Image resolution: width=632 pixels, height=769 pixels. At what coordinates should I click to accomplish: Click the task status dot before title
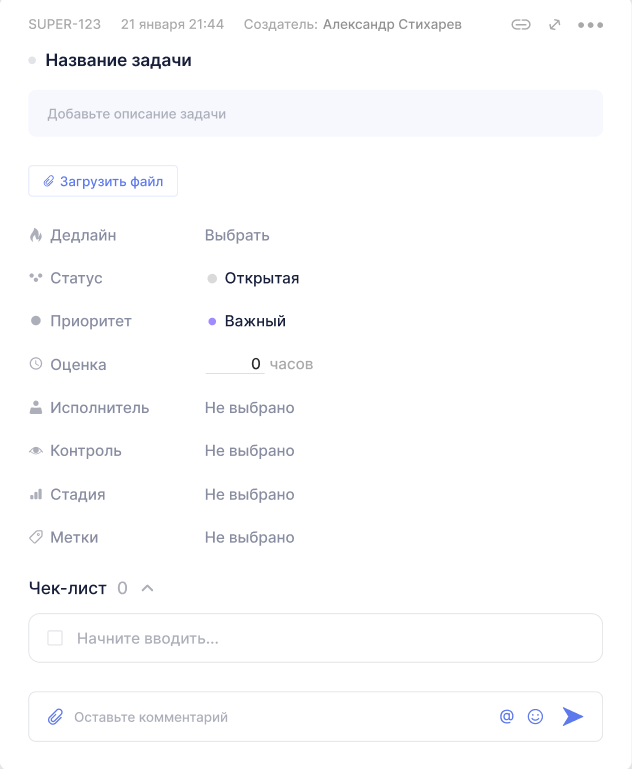32,61
